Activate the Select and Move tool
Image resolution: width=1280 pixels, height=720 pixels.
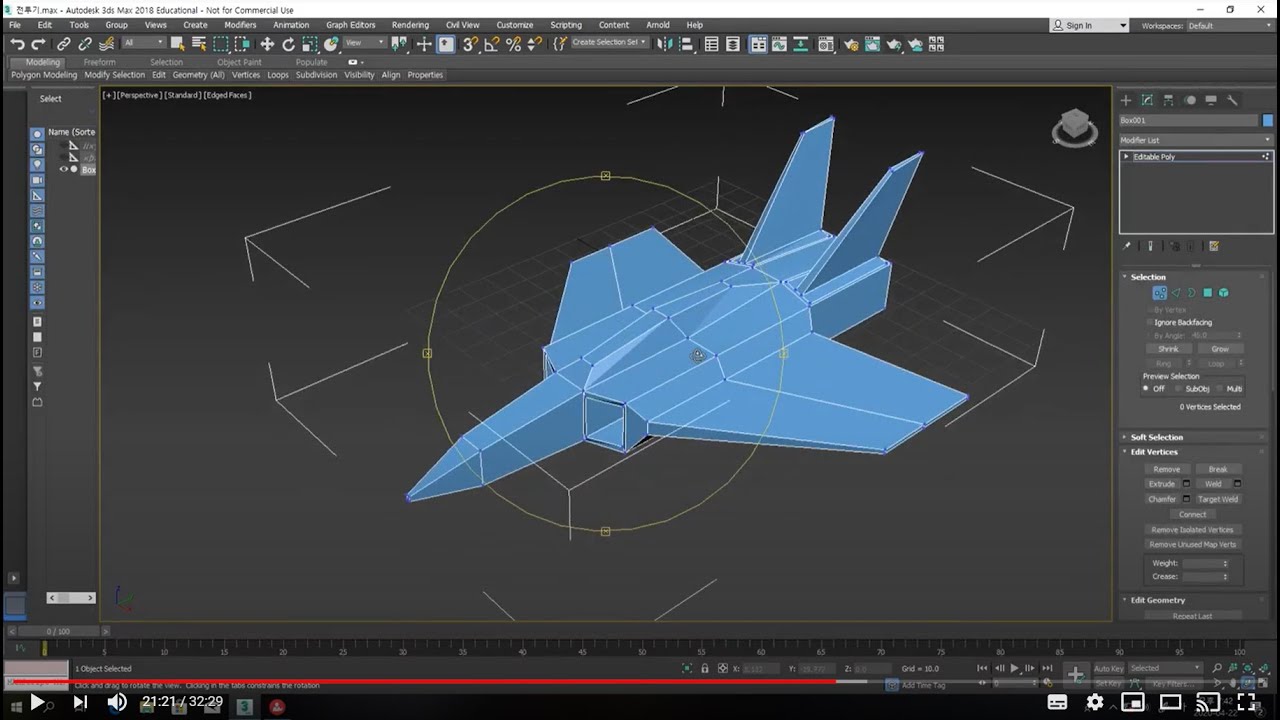click(267, 44)
